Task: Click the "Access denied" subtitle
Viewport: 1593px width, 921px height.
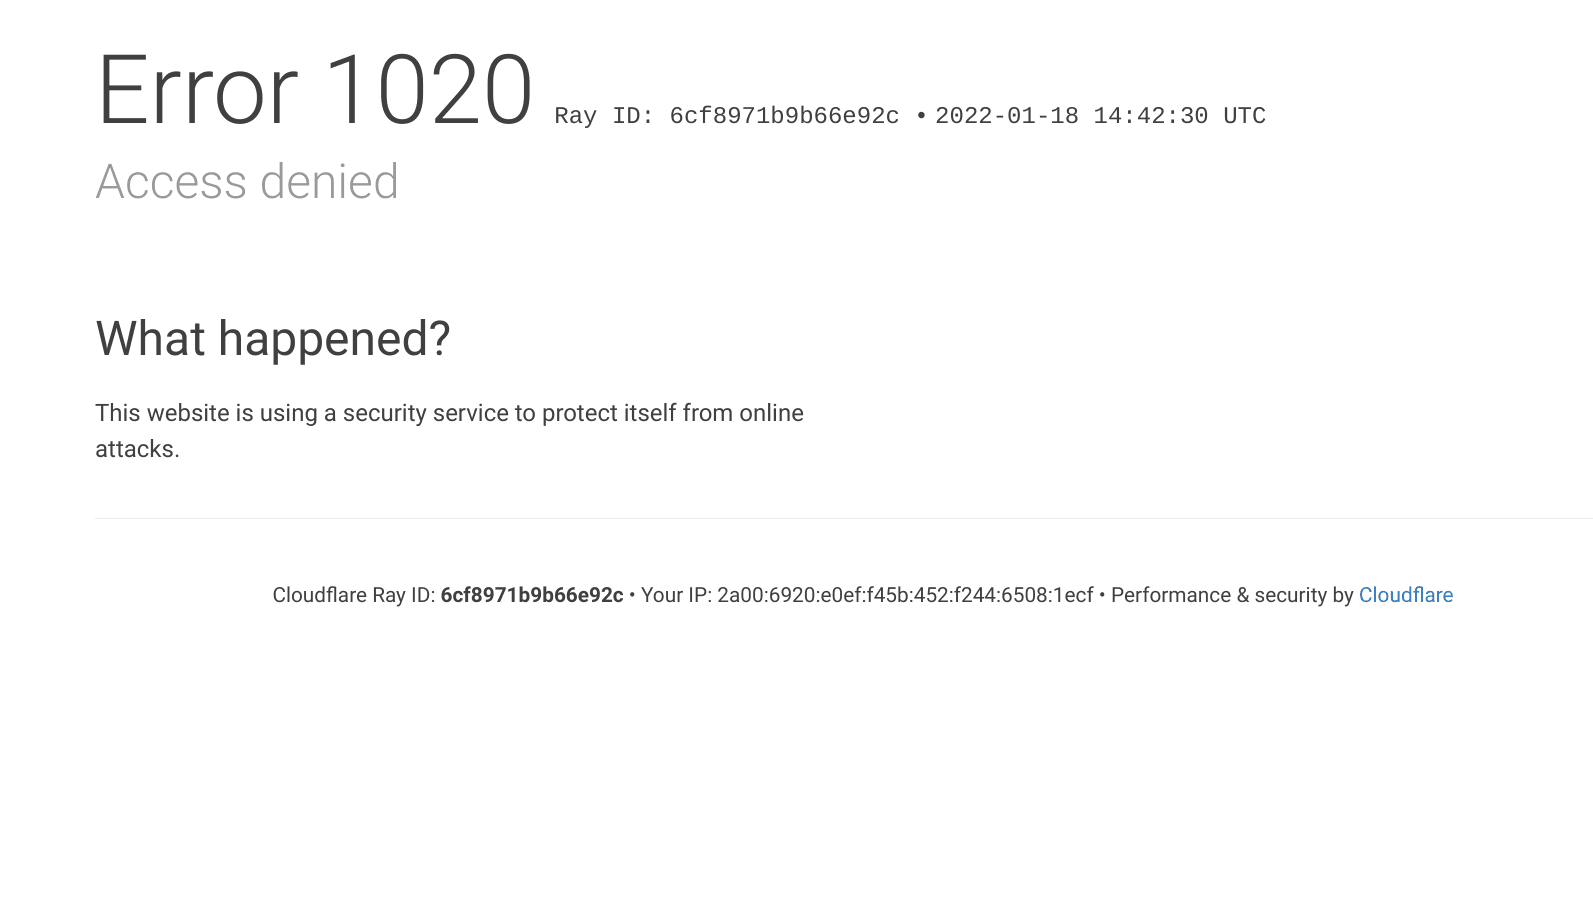Action: [x=247, y=182]
